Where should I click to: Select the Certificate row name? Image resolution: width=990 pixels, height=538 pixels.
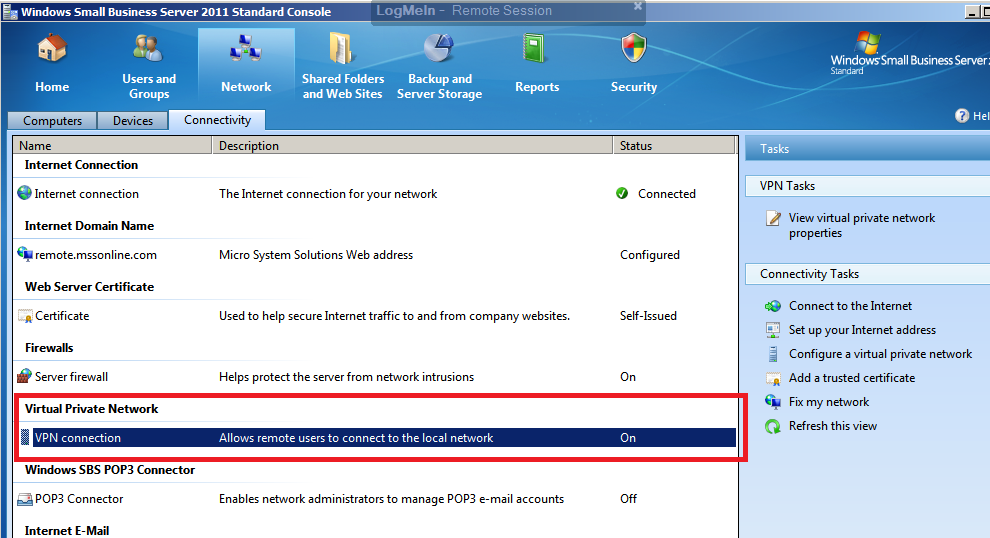(62, 316)
